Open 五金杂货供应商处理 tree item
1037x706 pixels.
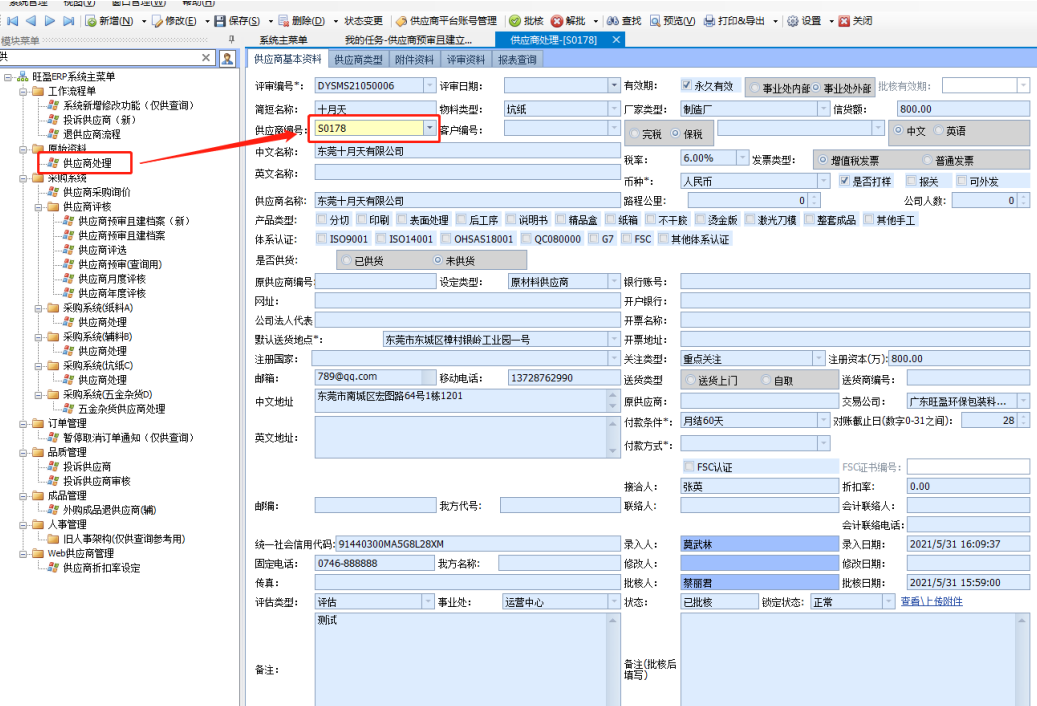click(x=122, y=409)
